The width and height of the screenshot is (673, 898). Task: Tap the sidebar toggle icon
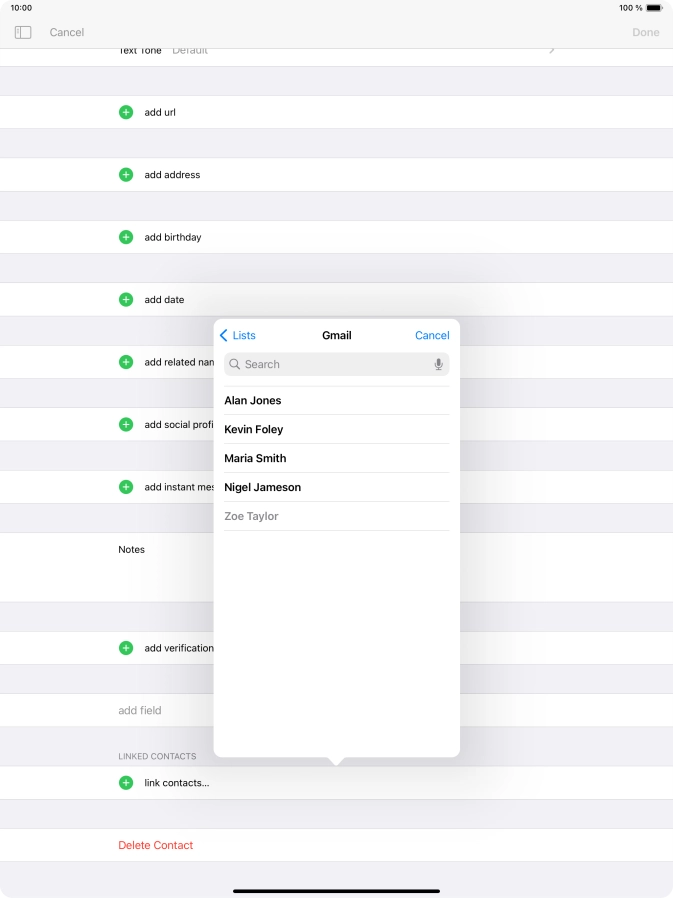[23, 32]
